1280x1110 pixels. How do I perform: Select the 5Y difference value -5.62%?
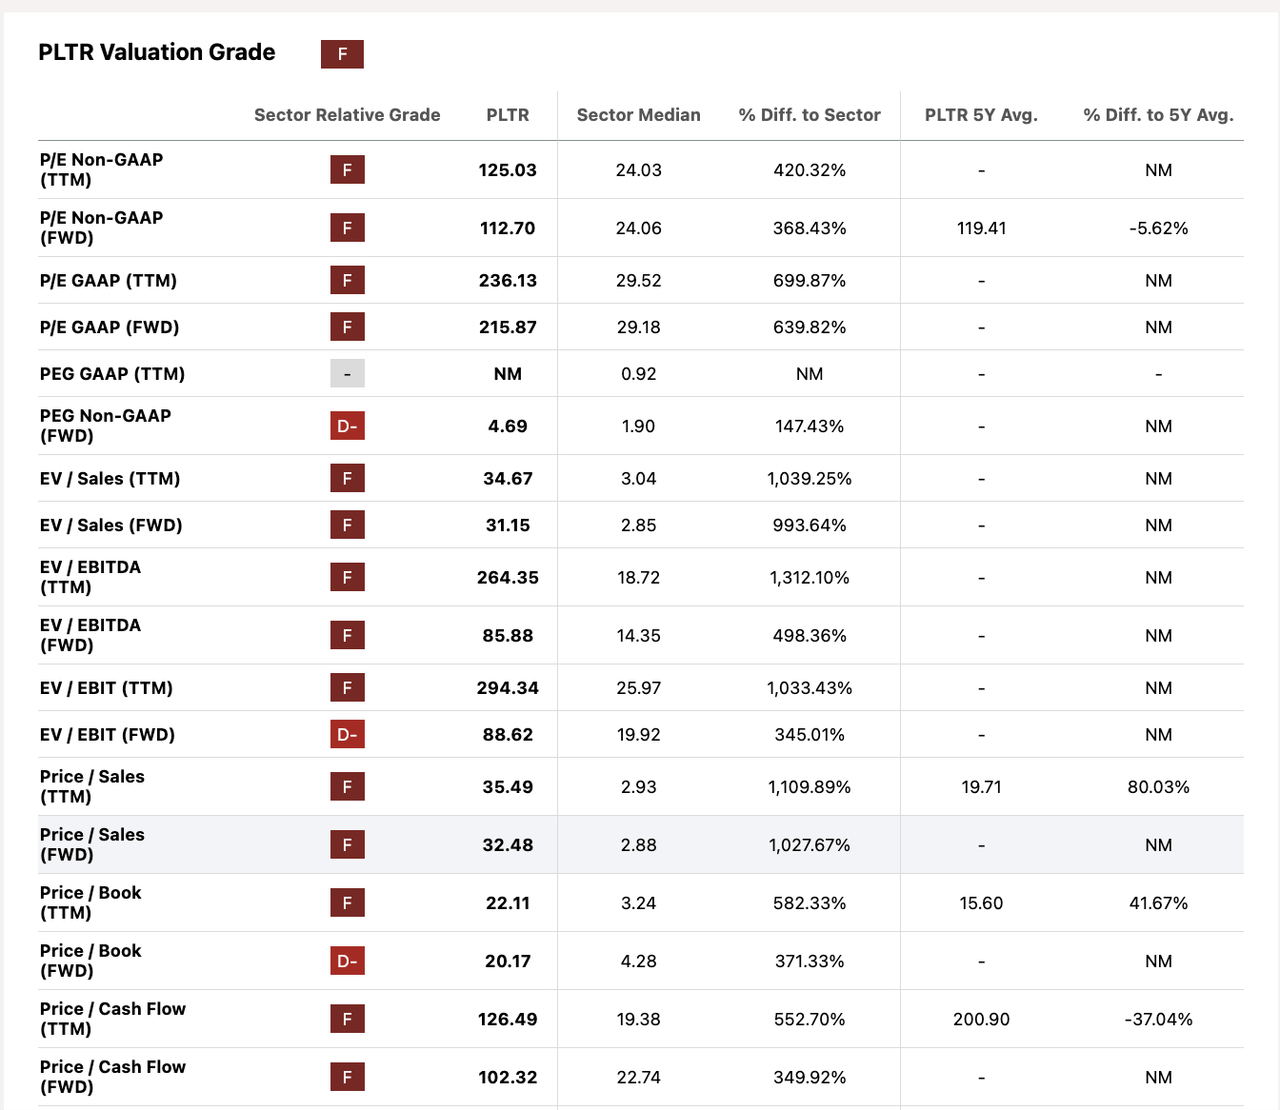pyautogui.click(x=1159, y=228)
